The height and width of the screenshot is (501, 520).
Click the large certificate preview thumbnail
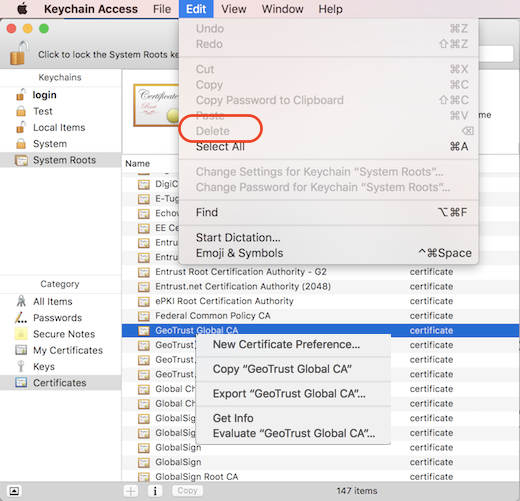tap(156, 105)
